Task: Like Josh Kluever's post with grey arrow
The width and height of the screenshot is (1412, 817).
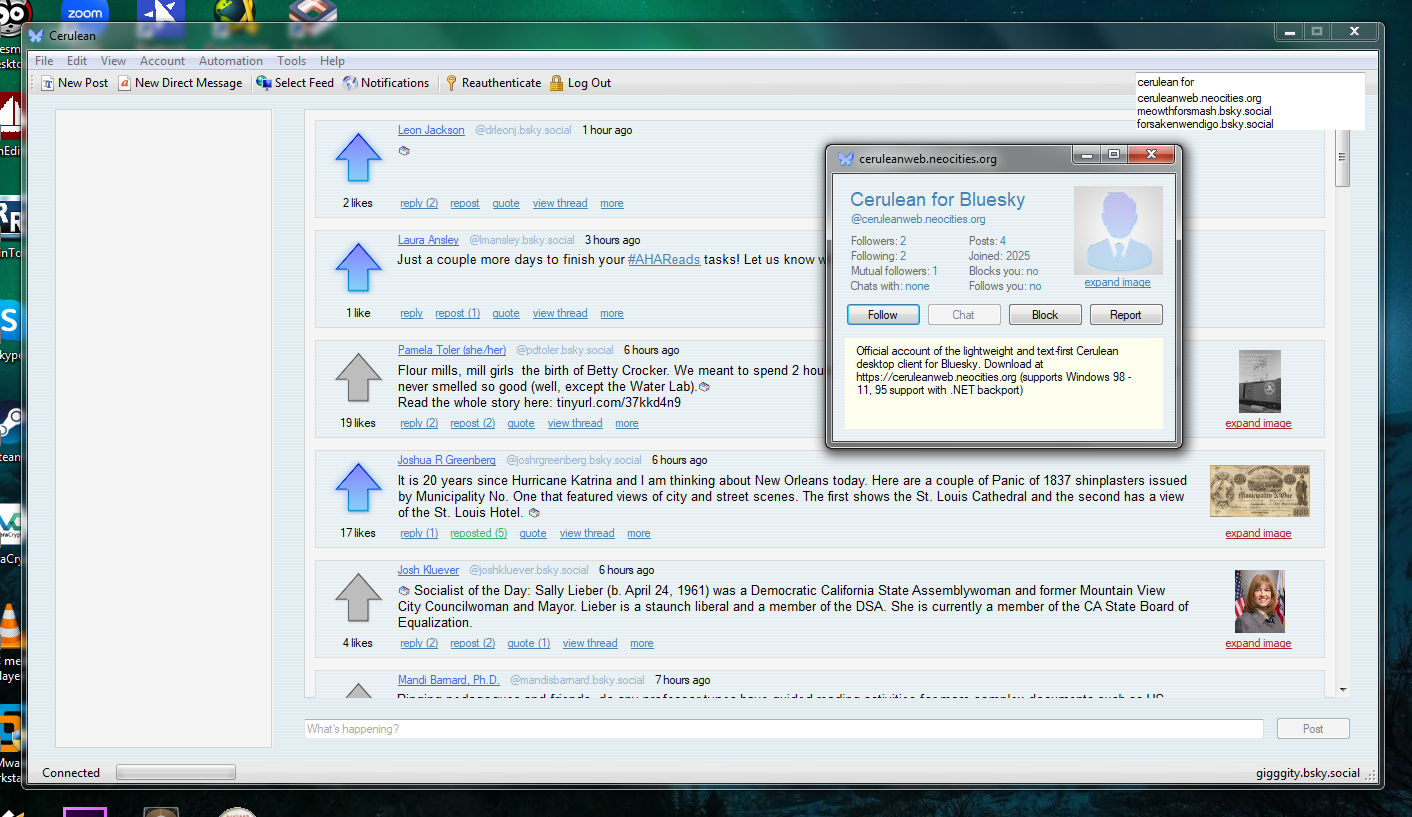Action: click(358, 598)
